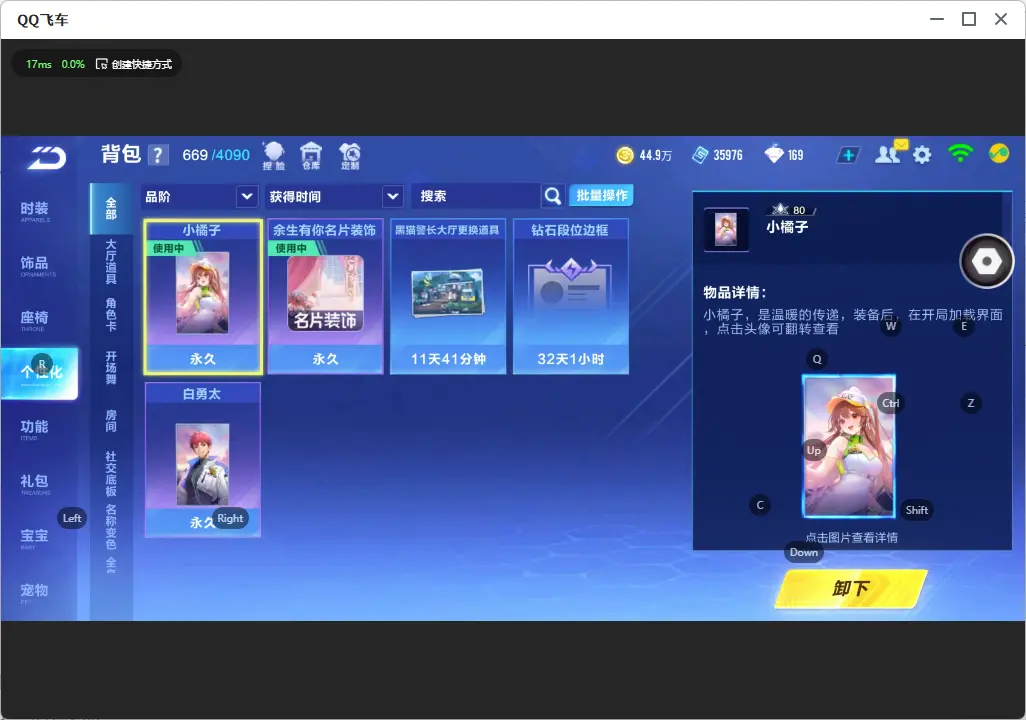Select the 宝宝 category
Viewport: 1026px width, 720px height.
(x=35, y=537)
